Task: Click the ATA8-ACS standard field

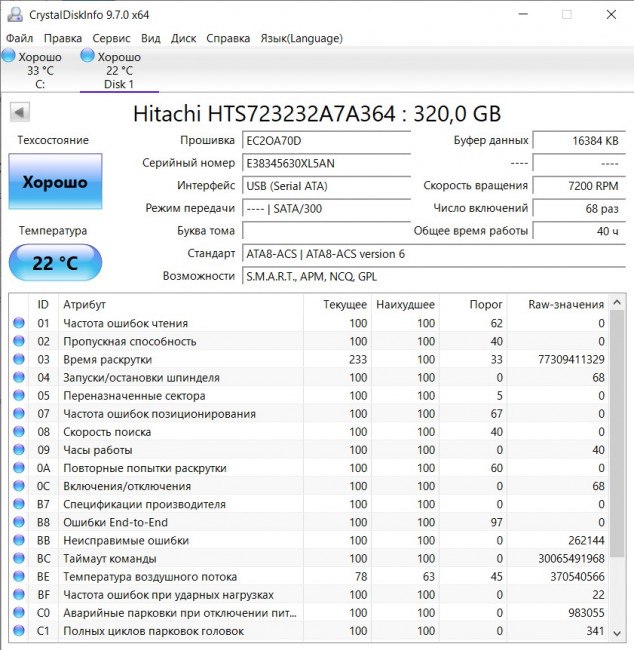Action: point(434,254)
